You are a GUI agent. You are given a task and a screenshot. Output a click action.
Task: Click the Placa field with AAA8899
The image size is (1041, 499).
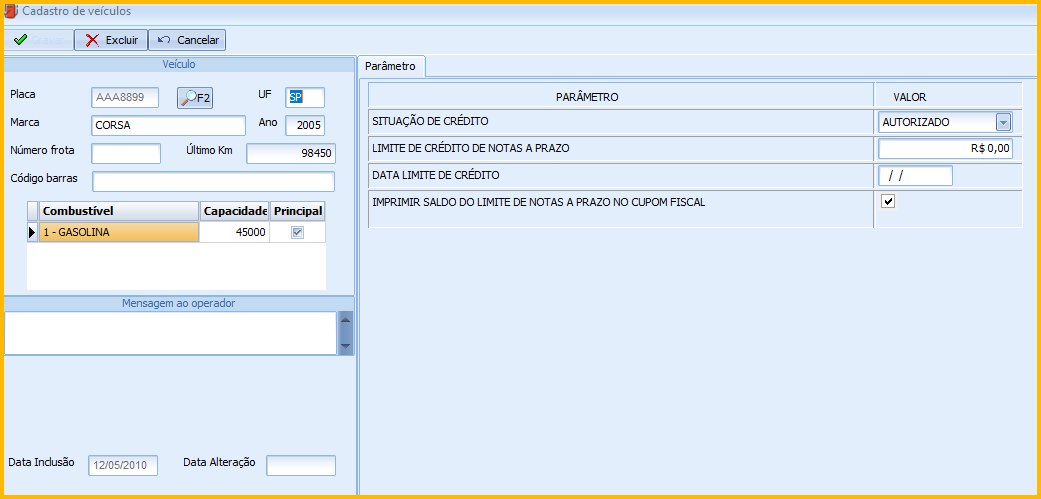124,98
